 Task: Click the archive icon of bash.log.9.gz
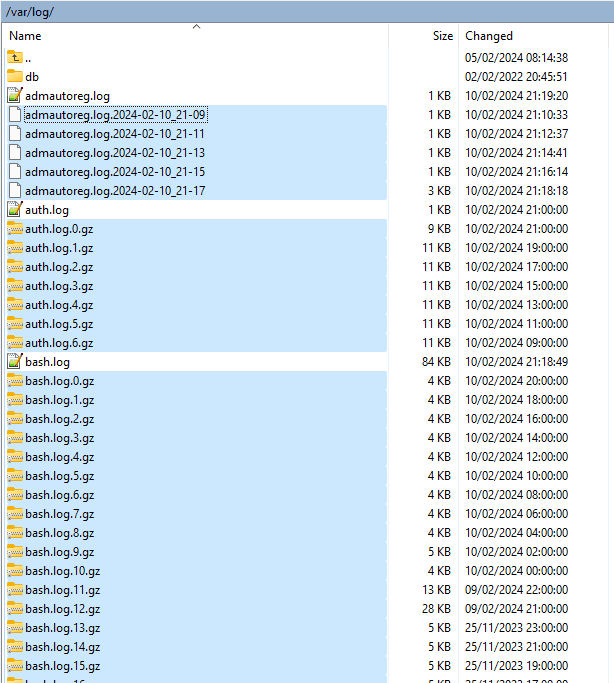click(14, 552)
